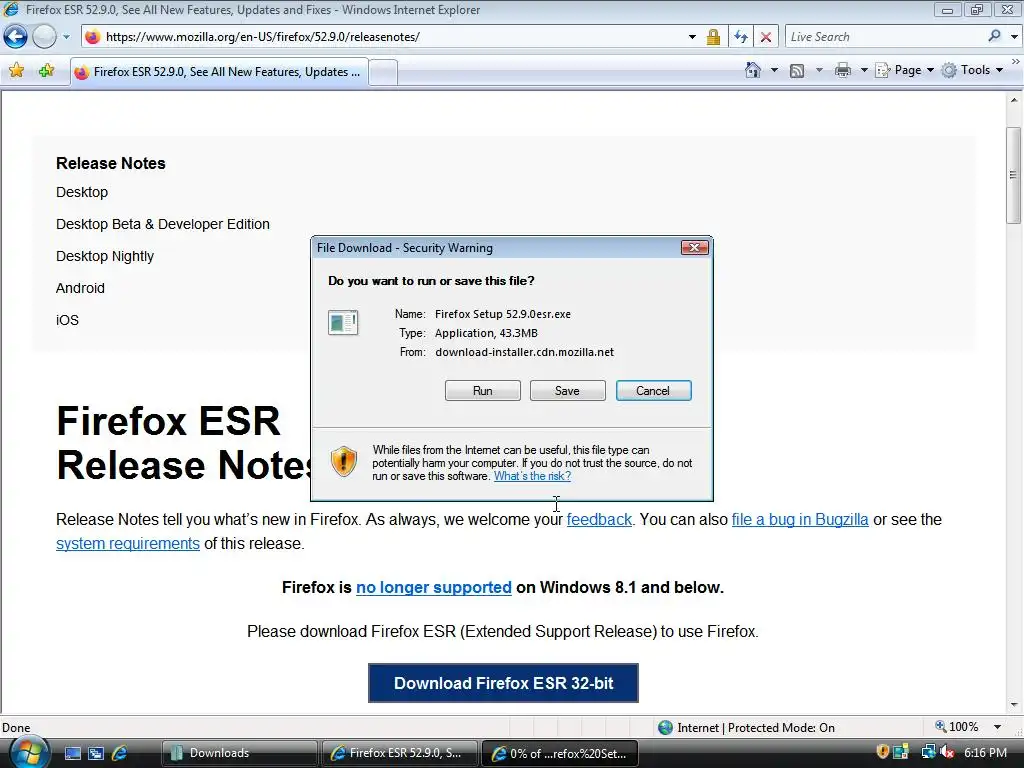Click the application file type icon
1024x768 pixels.
click(x=343, y=323)
